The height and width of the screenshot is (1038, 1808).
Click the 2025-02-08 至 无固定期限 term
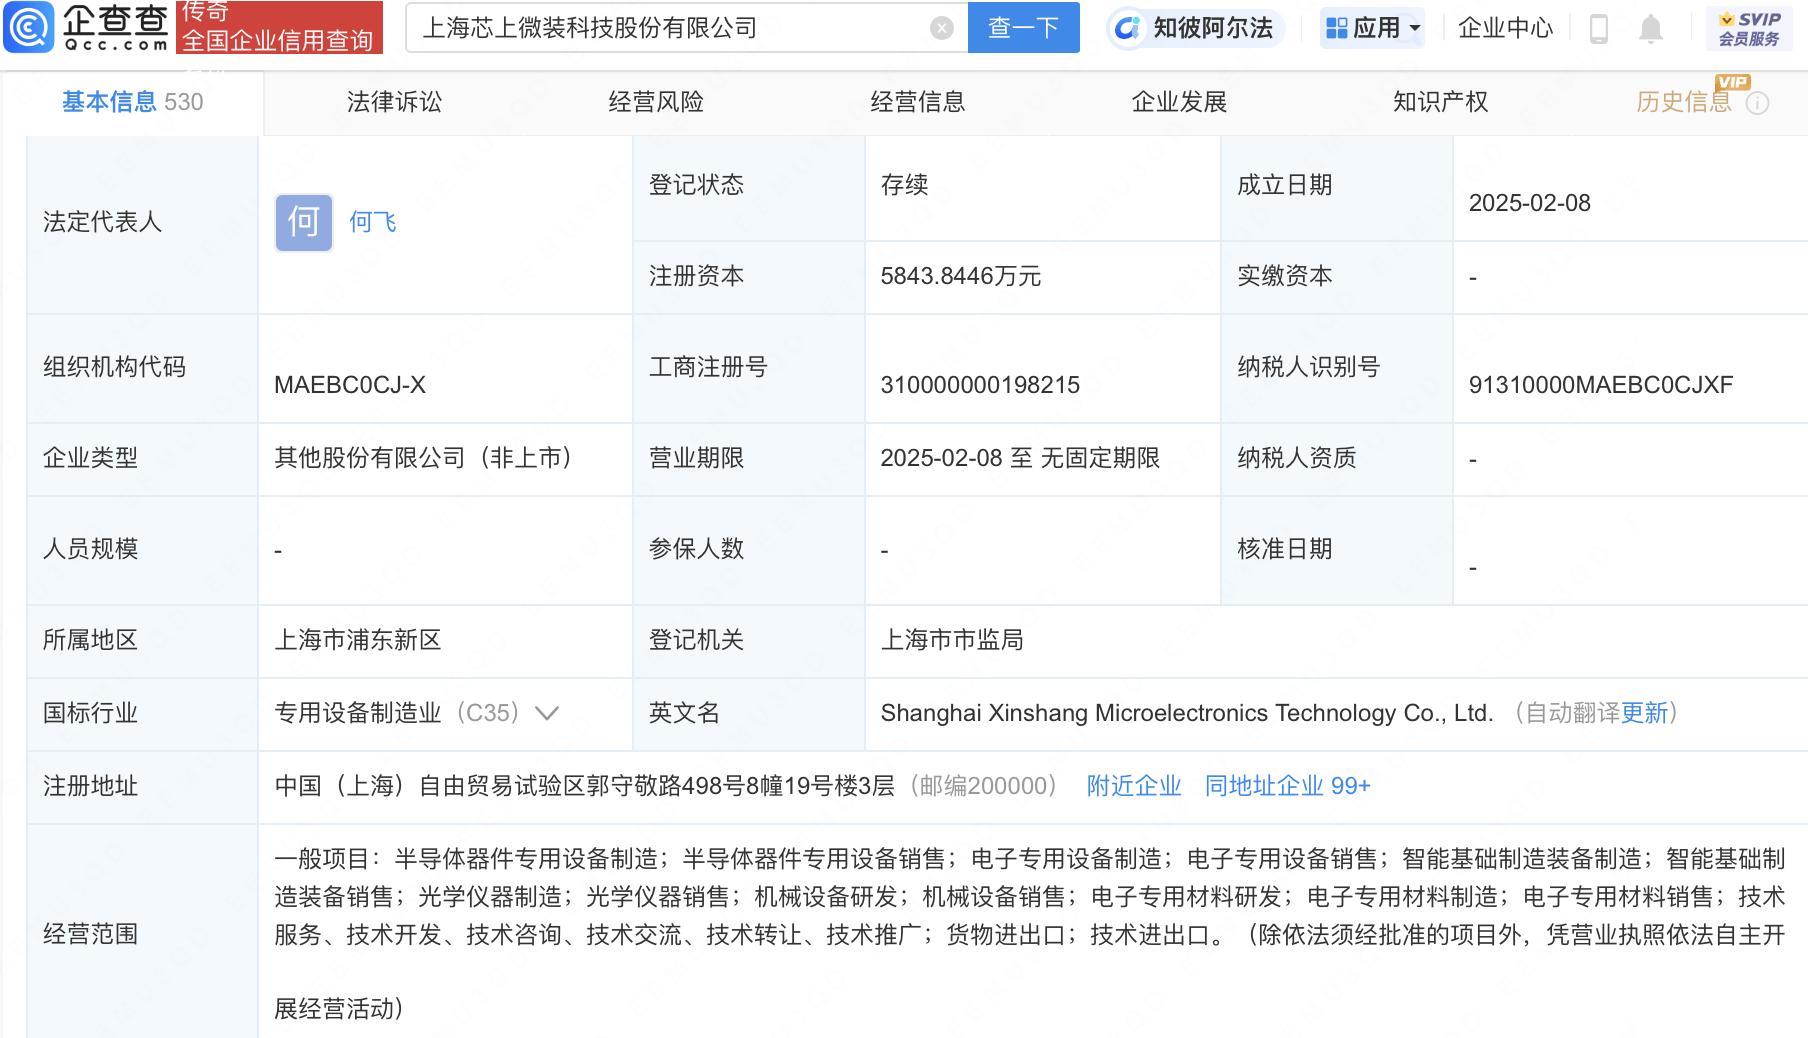pyautogui.click(x=1020, y=458)
